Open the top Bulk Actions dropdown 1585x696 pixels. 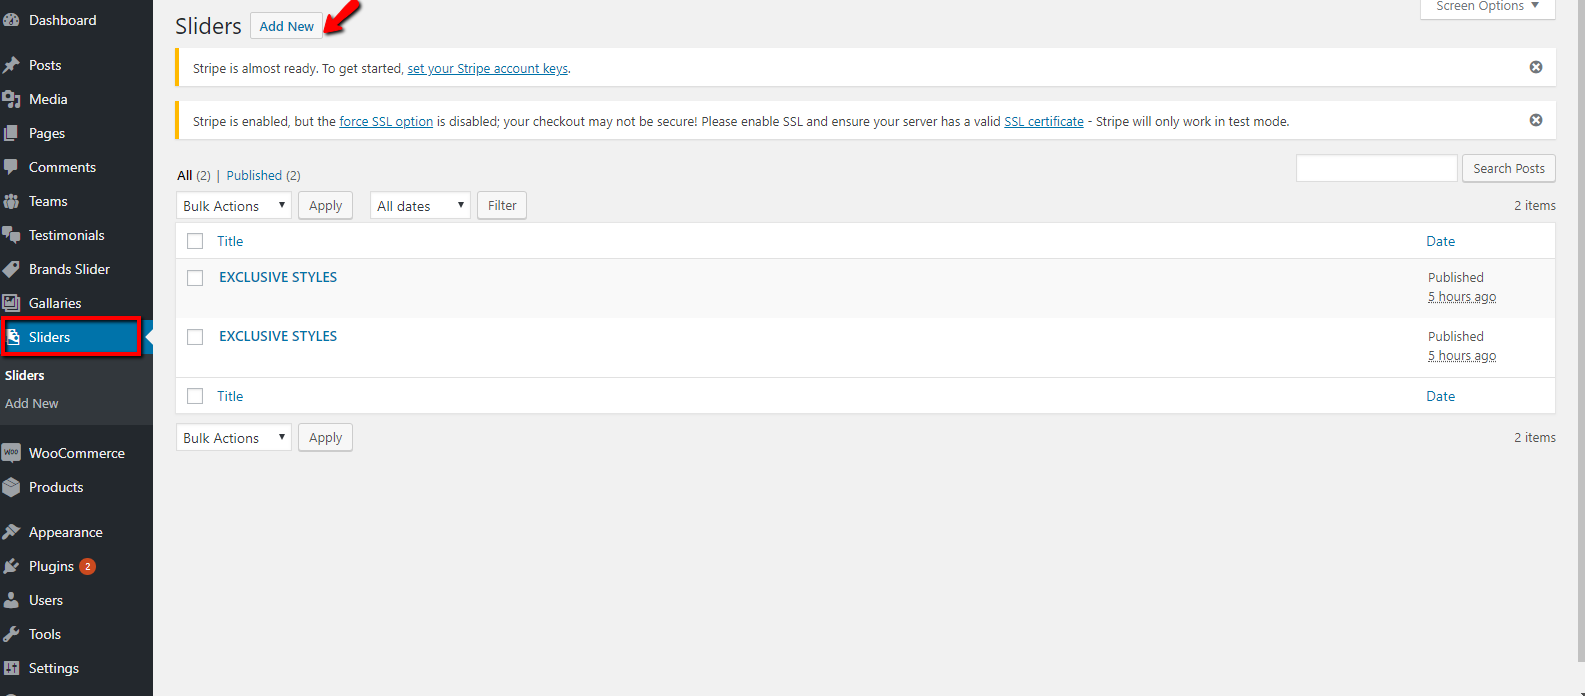pyautogui.click(x=234, y=205)
